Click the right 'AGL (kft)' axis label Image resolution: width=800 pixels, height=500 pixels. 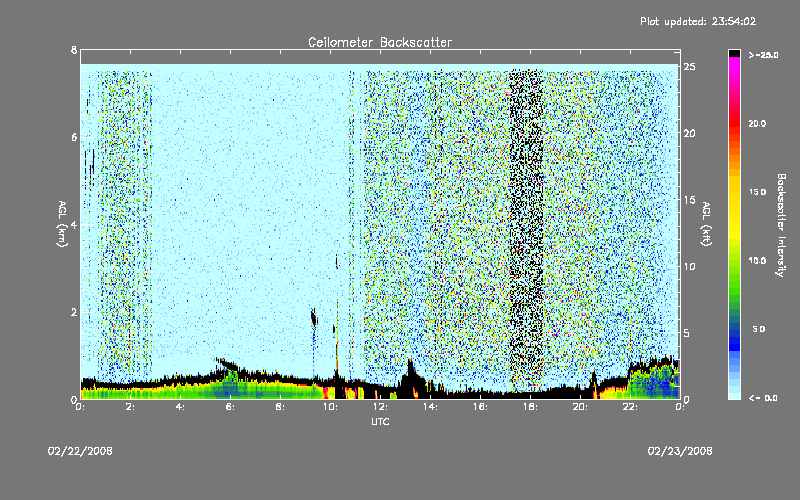pos(706,224)
